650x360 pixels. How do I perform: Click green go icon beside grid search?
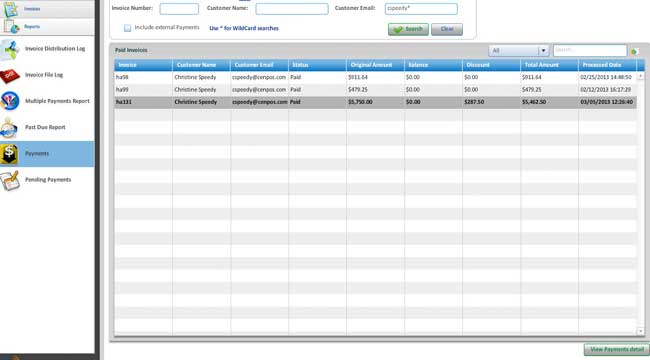(x=634, y=51)
